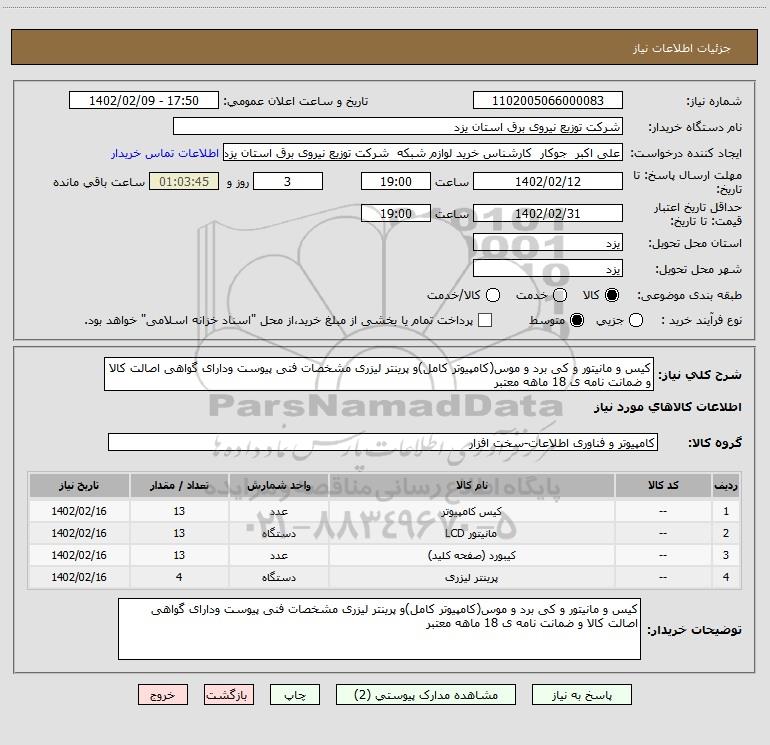
Task: Click the واحد شمارش column header
Action: tap(278, 485)
